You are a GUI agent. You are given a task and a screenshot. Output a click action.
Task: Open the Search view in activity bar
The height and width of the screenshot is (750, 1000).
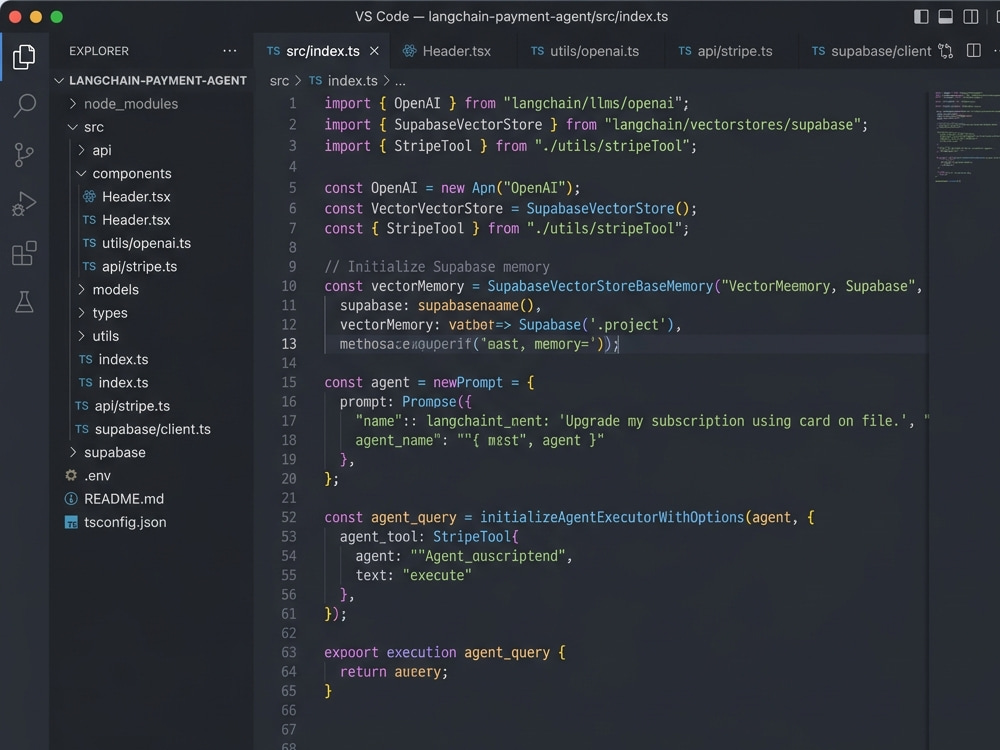24,105
